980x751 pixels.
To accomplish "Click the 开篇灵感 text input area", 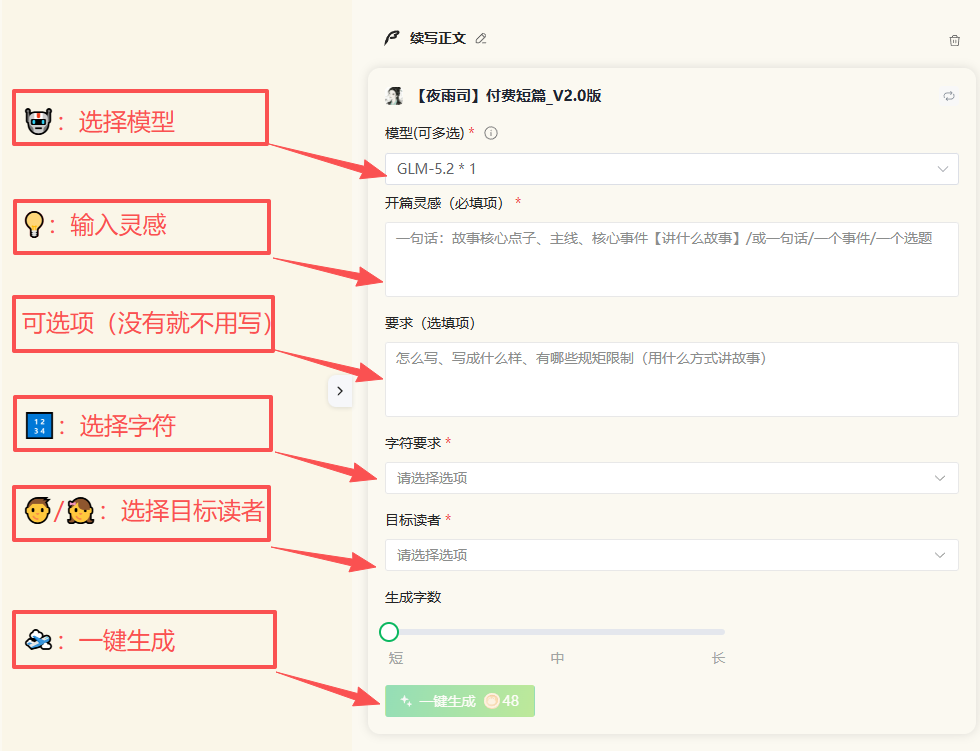I will click(x=671, y=259).
